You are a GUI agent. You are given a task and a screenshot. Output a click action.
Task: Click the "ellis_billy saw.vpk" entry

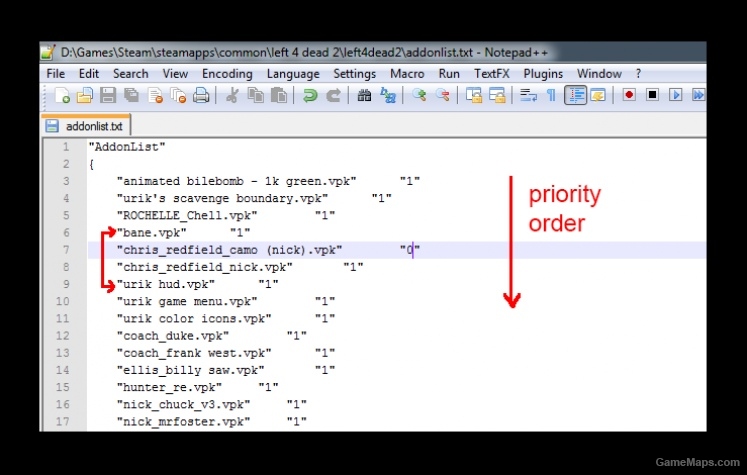click(191, 370)
